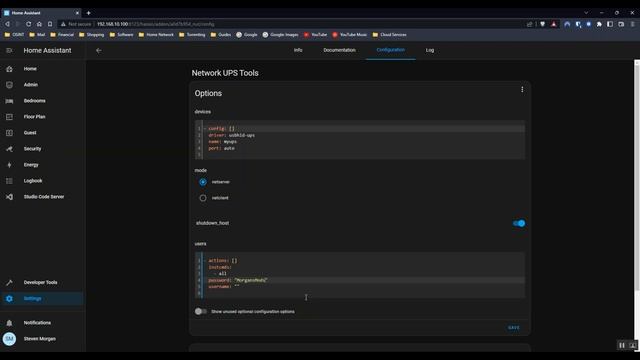Open the Google Images bookmark
This screenshot has height=360, width=640.
point(280,35)
